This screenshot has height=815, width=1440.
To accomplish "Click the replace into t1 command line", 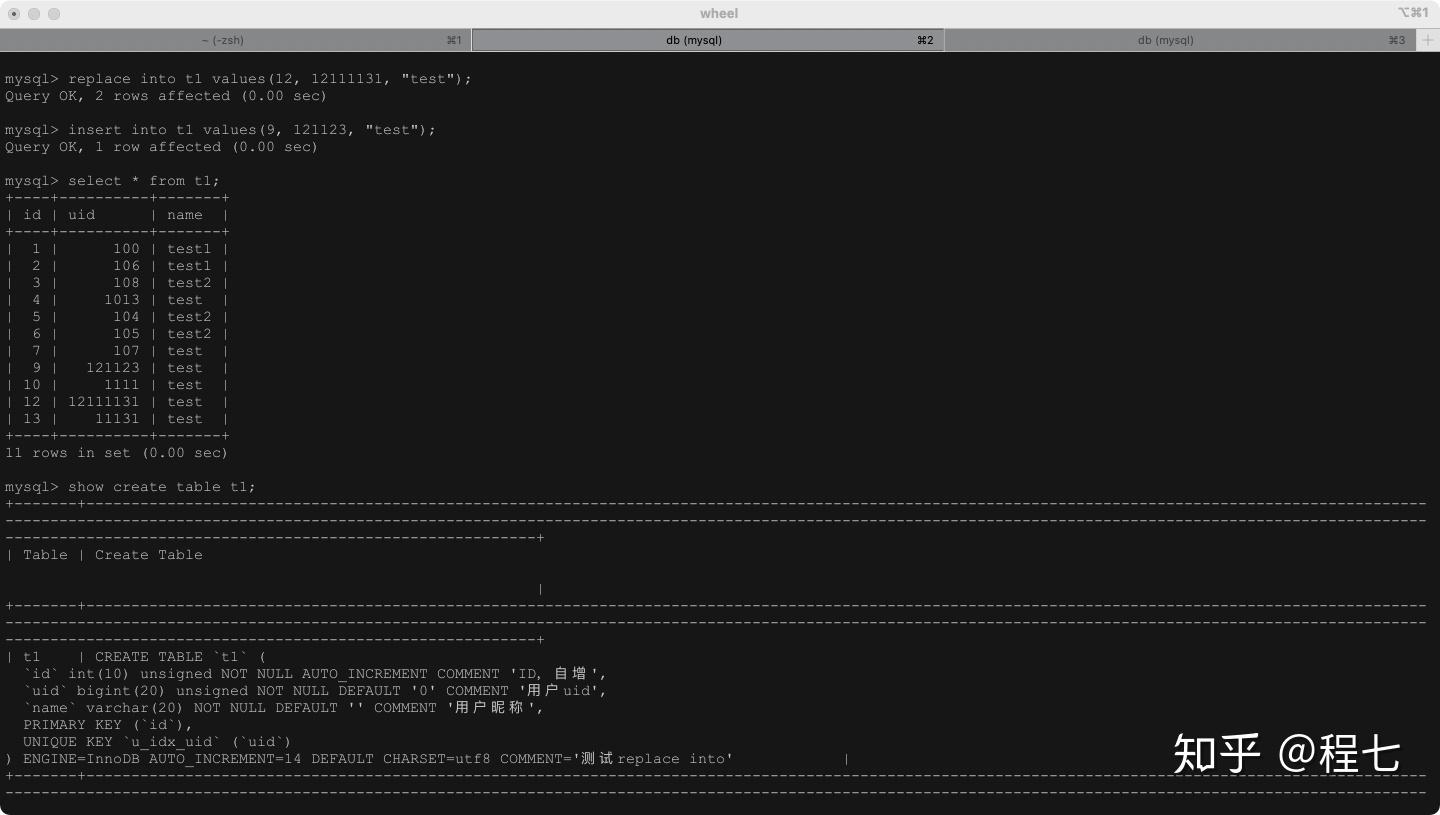I will [x=238, y=79].
